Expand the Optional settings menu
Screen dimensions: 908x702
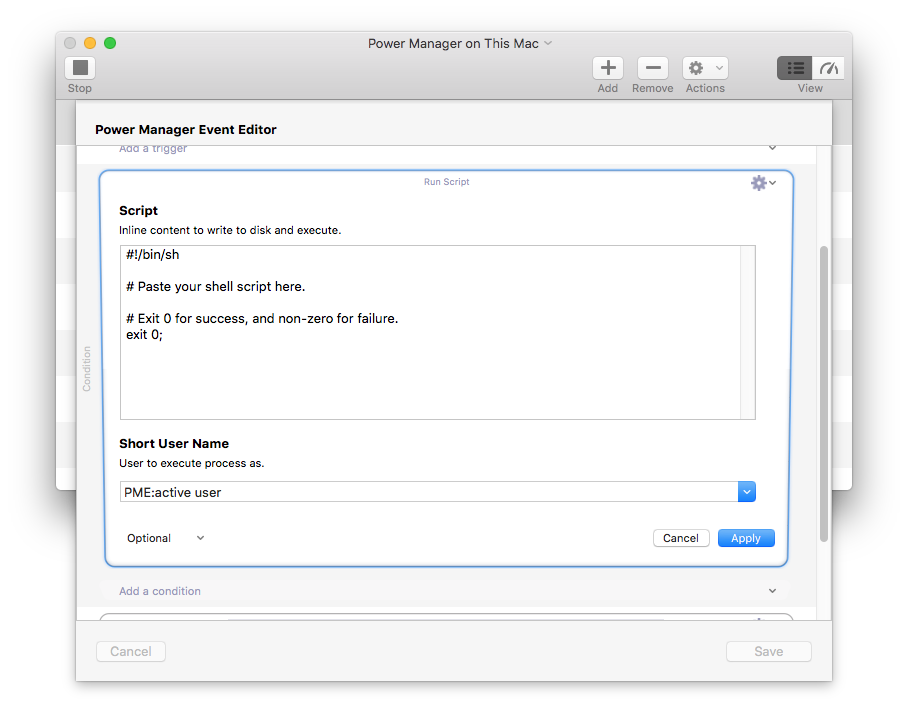tap(166, 538)
